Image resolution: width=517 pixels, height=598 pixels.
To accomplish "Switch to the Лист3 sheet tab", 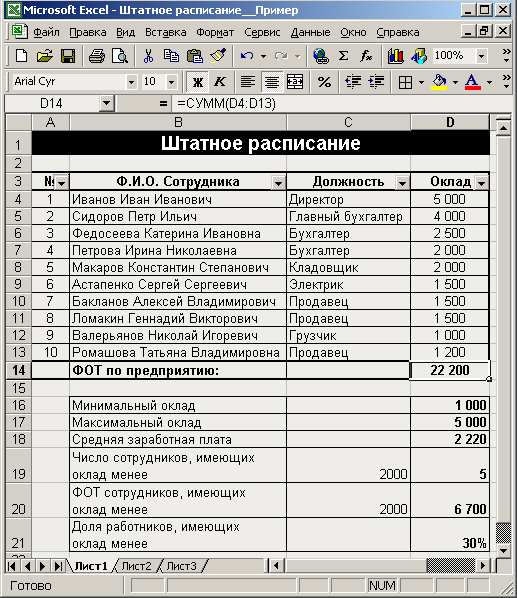I will (x=181, y=566).
